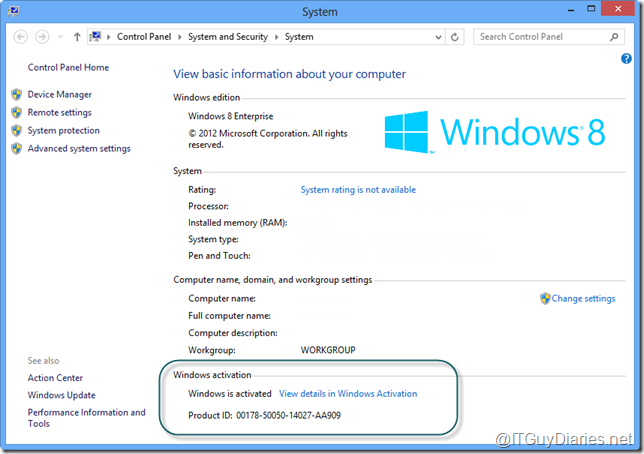Select System breadcrumb item
The width and height of the screenshot is (644, 454).
299,37
